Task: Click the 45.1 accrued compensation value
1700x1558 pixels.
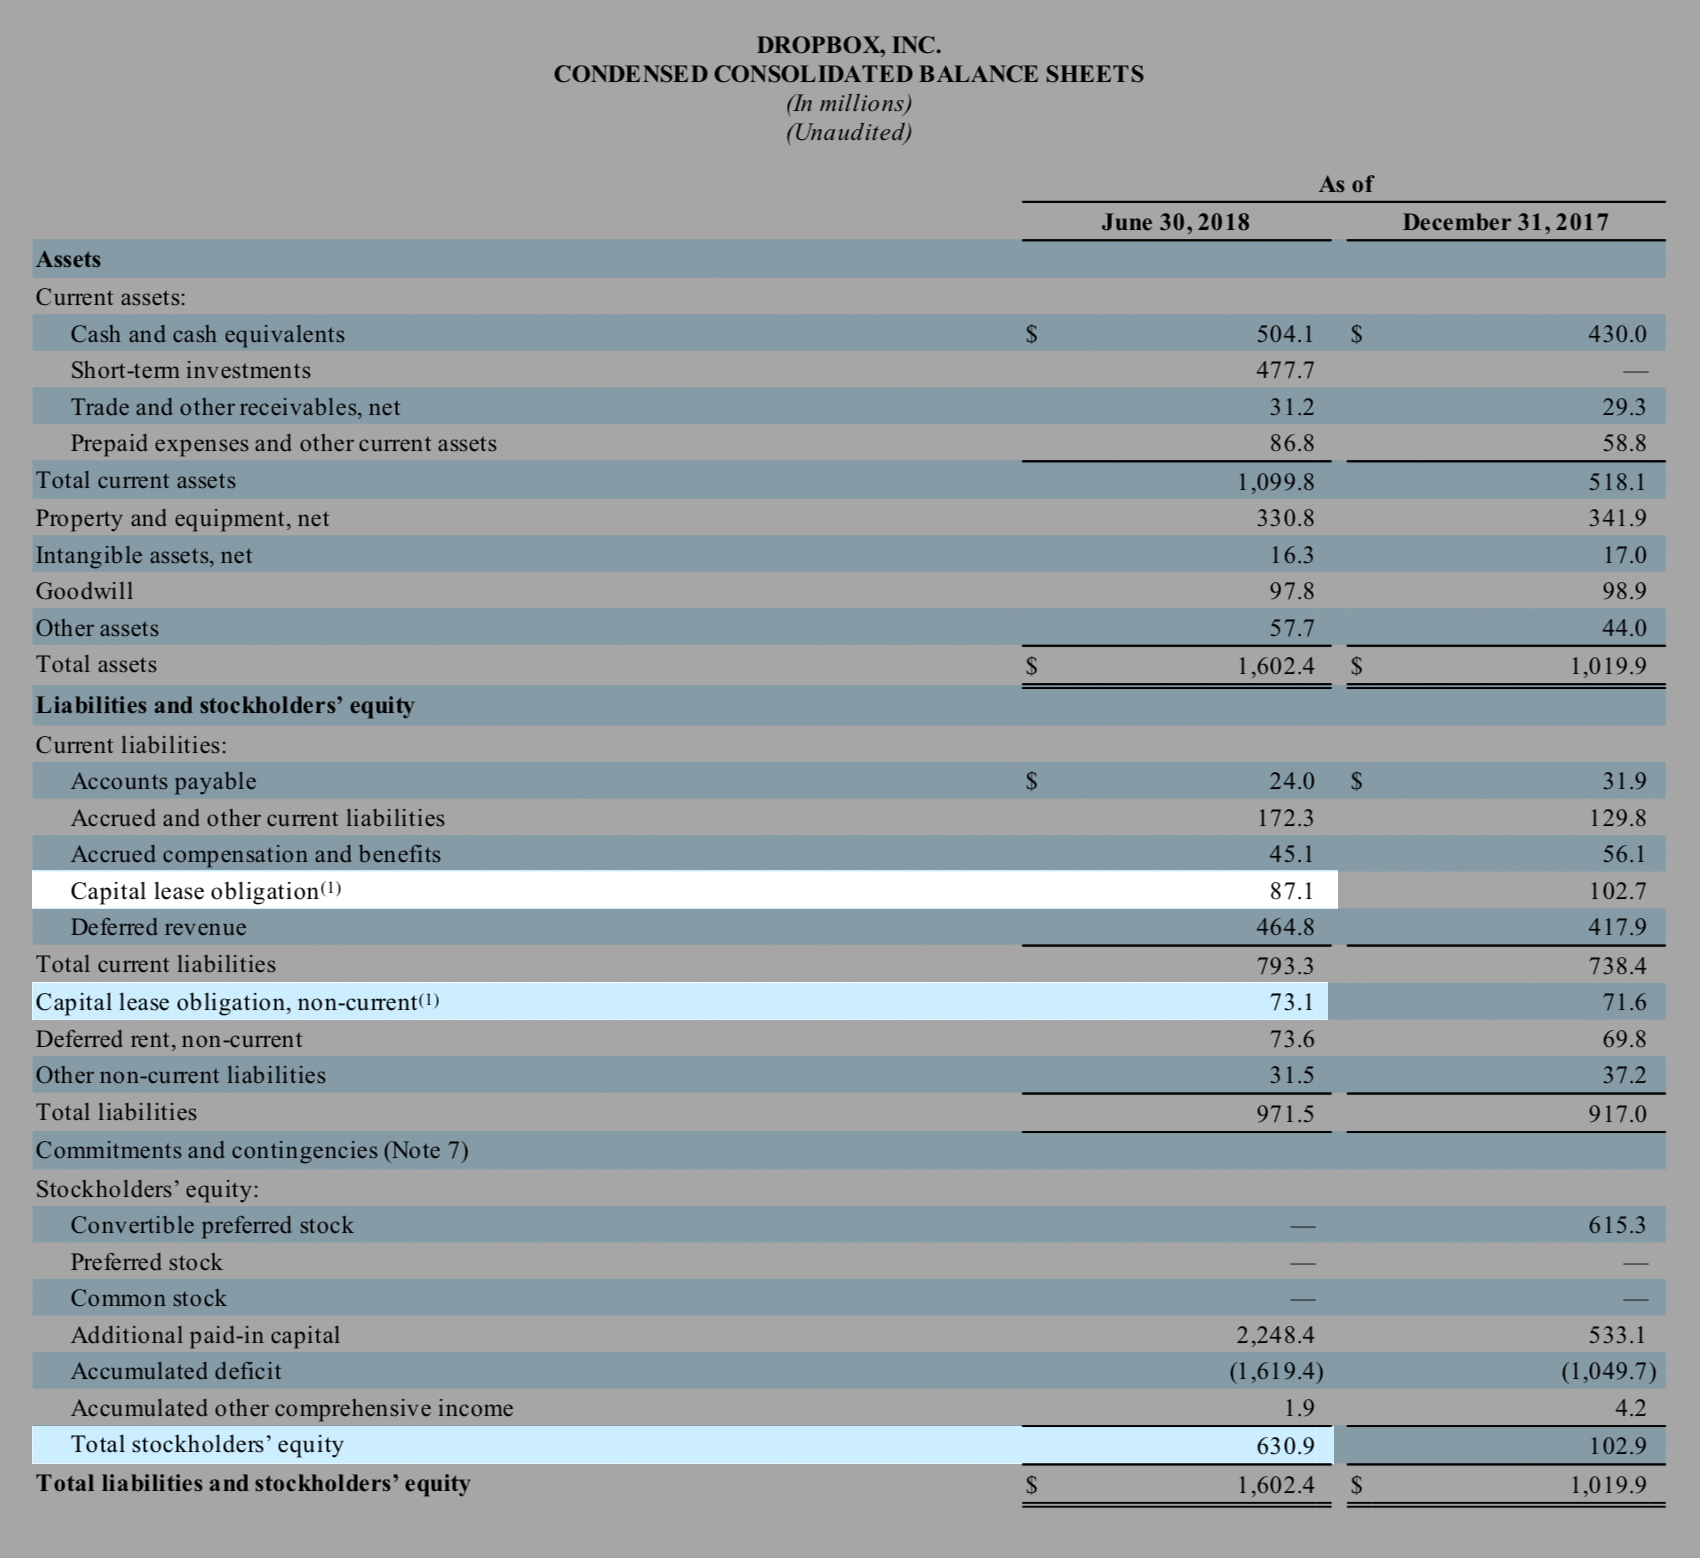Action: coord(1292,854)
